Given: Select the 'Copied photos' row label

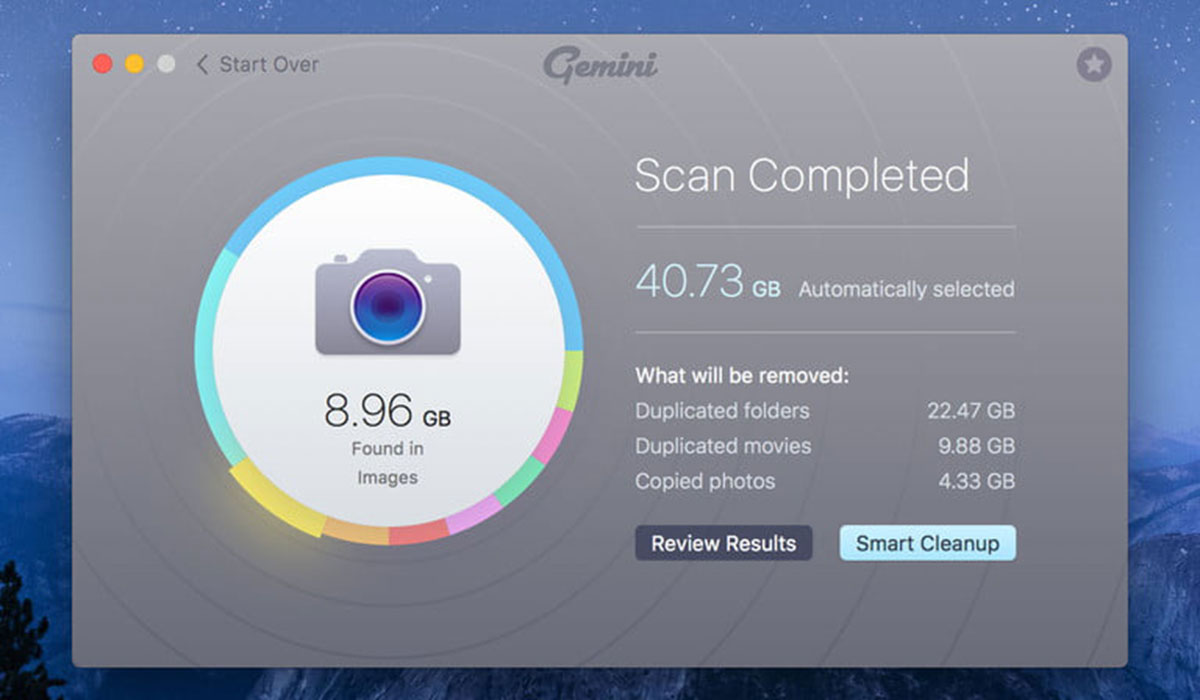Looking at the screenshot, I should (705, 481).
